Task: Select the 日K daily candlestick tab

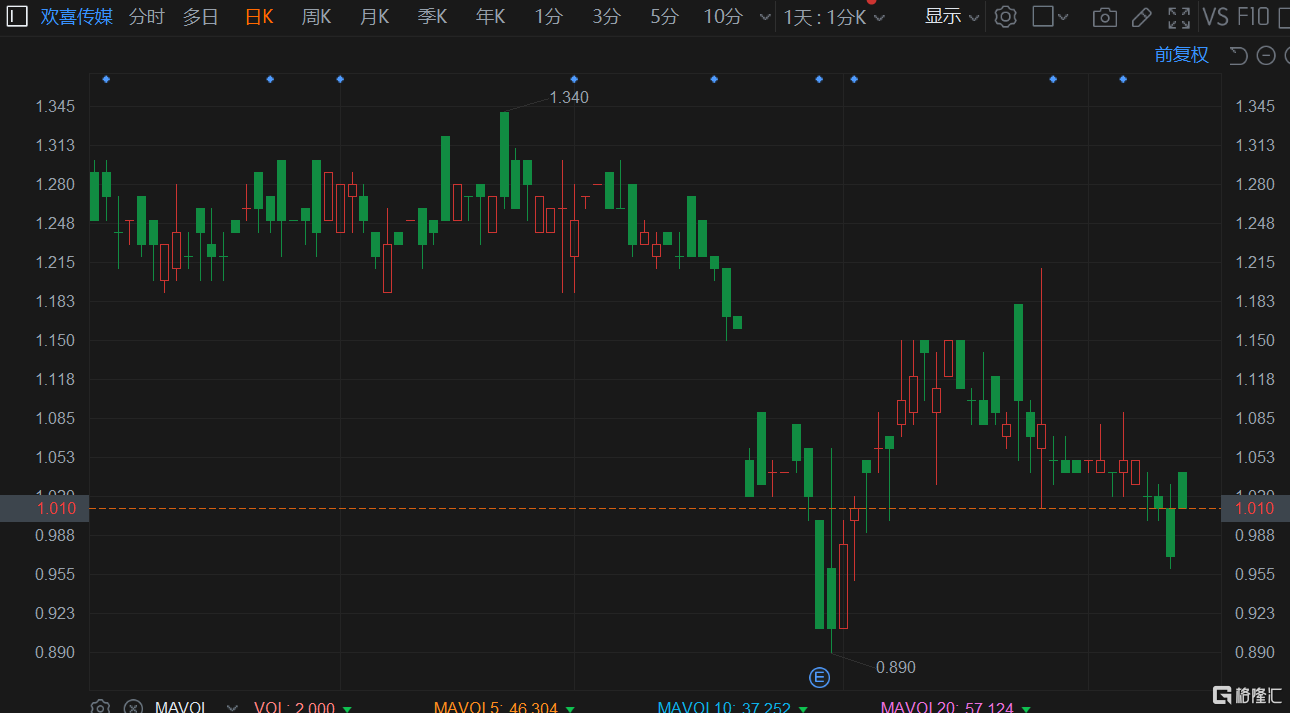Action: (x=259, y=16)
